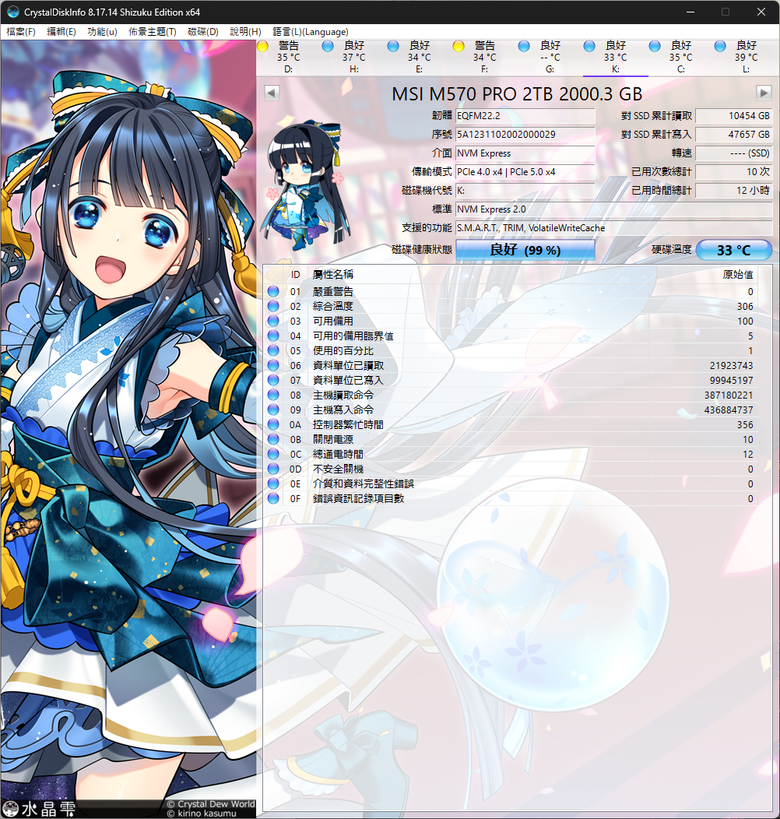Click the chibi Shizuku character image
This screenshot has width=780, height=819.
306,185
